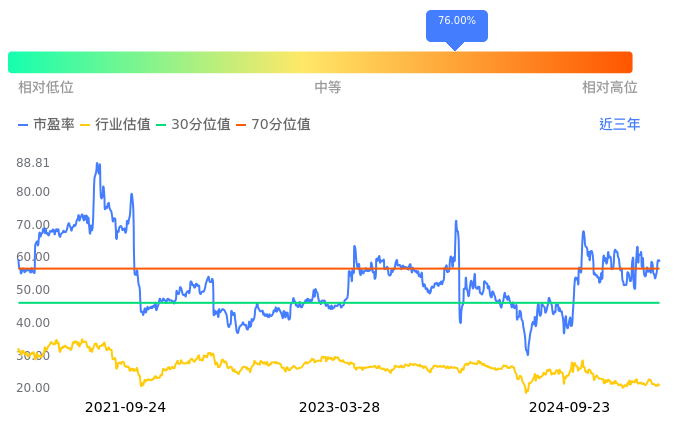Select the 中等 label under the bar
This screenshot has width=686, height=442.
328,88
